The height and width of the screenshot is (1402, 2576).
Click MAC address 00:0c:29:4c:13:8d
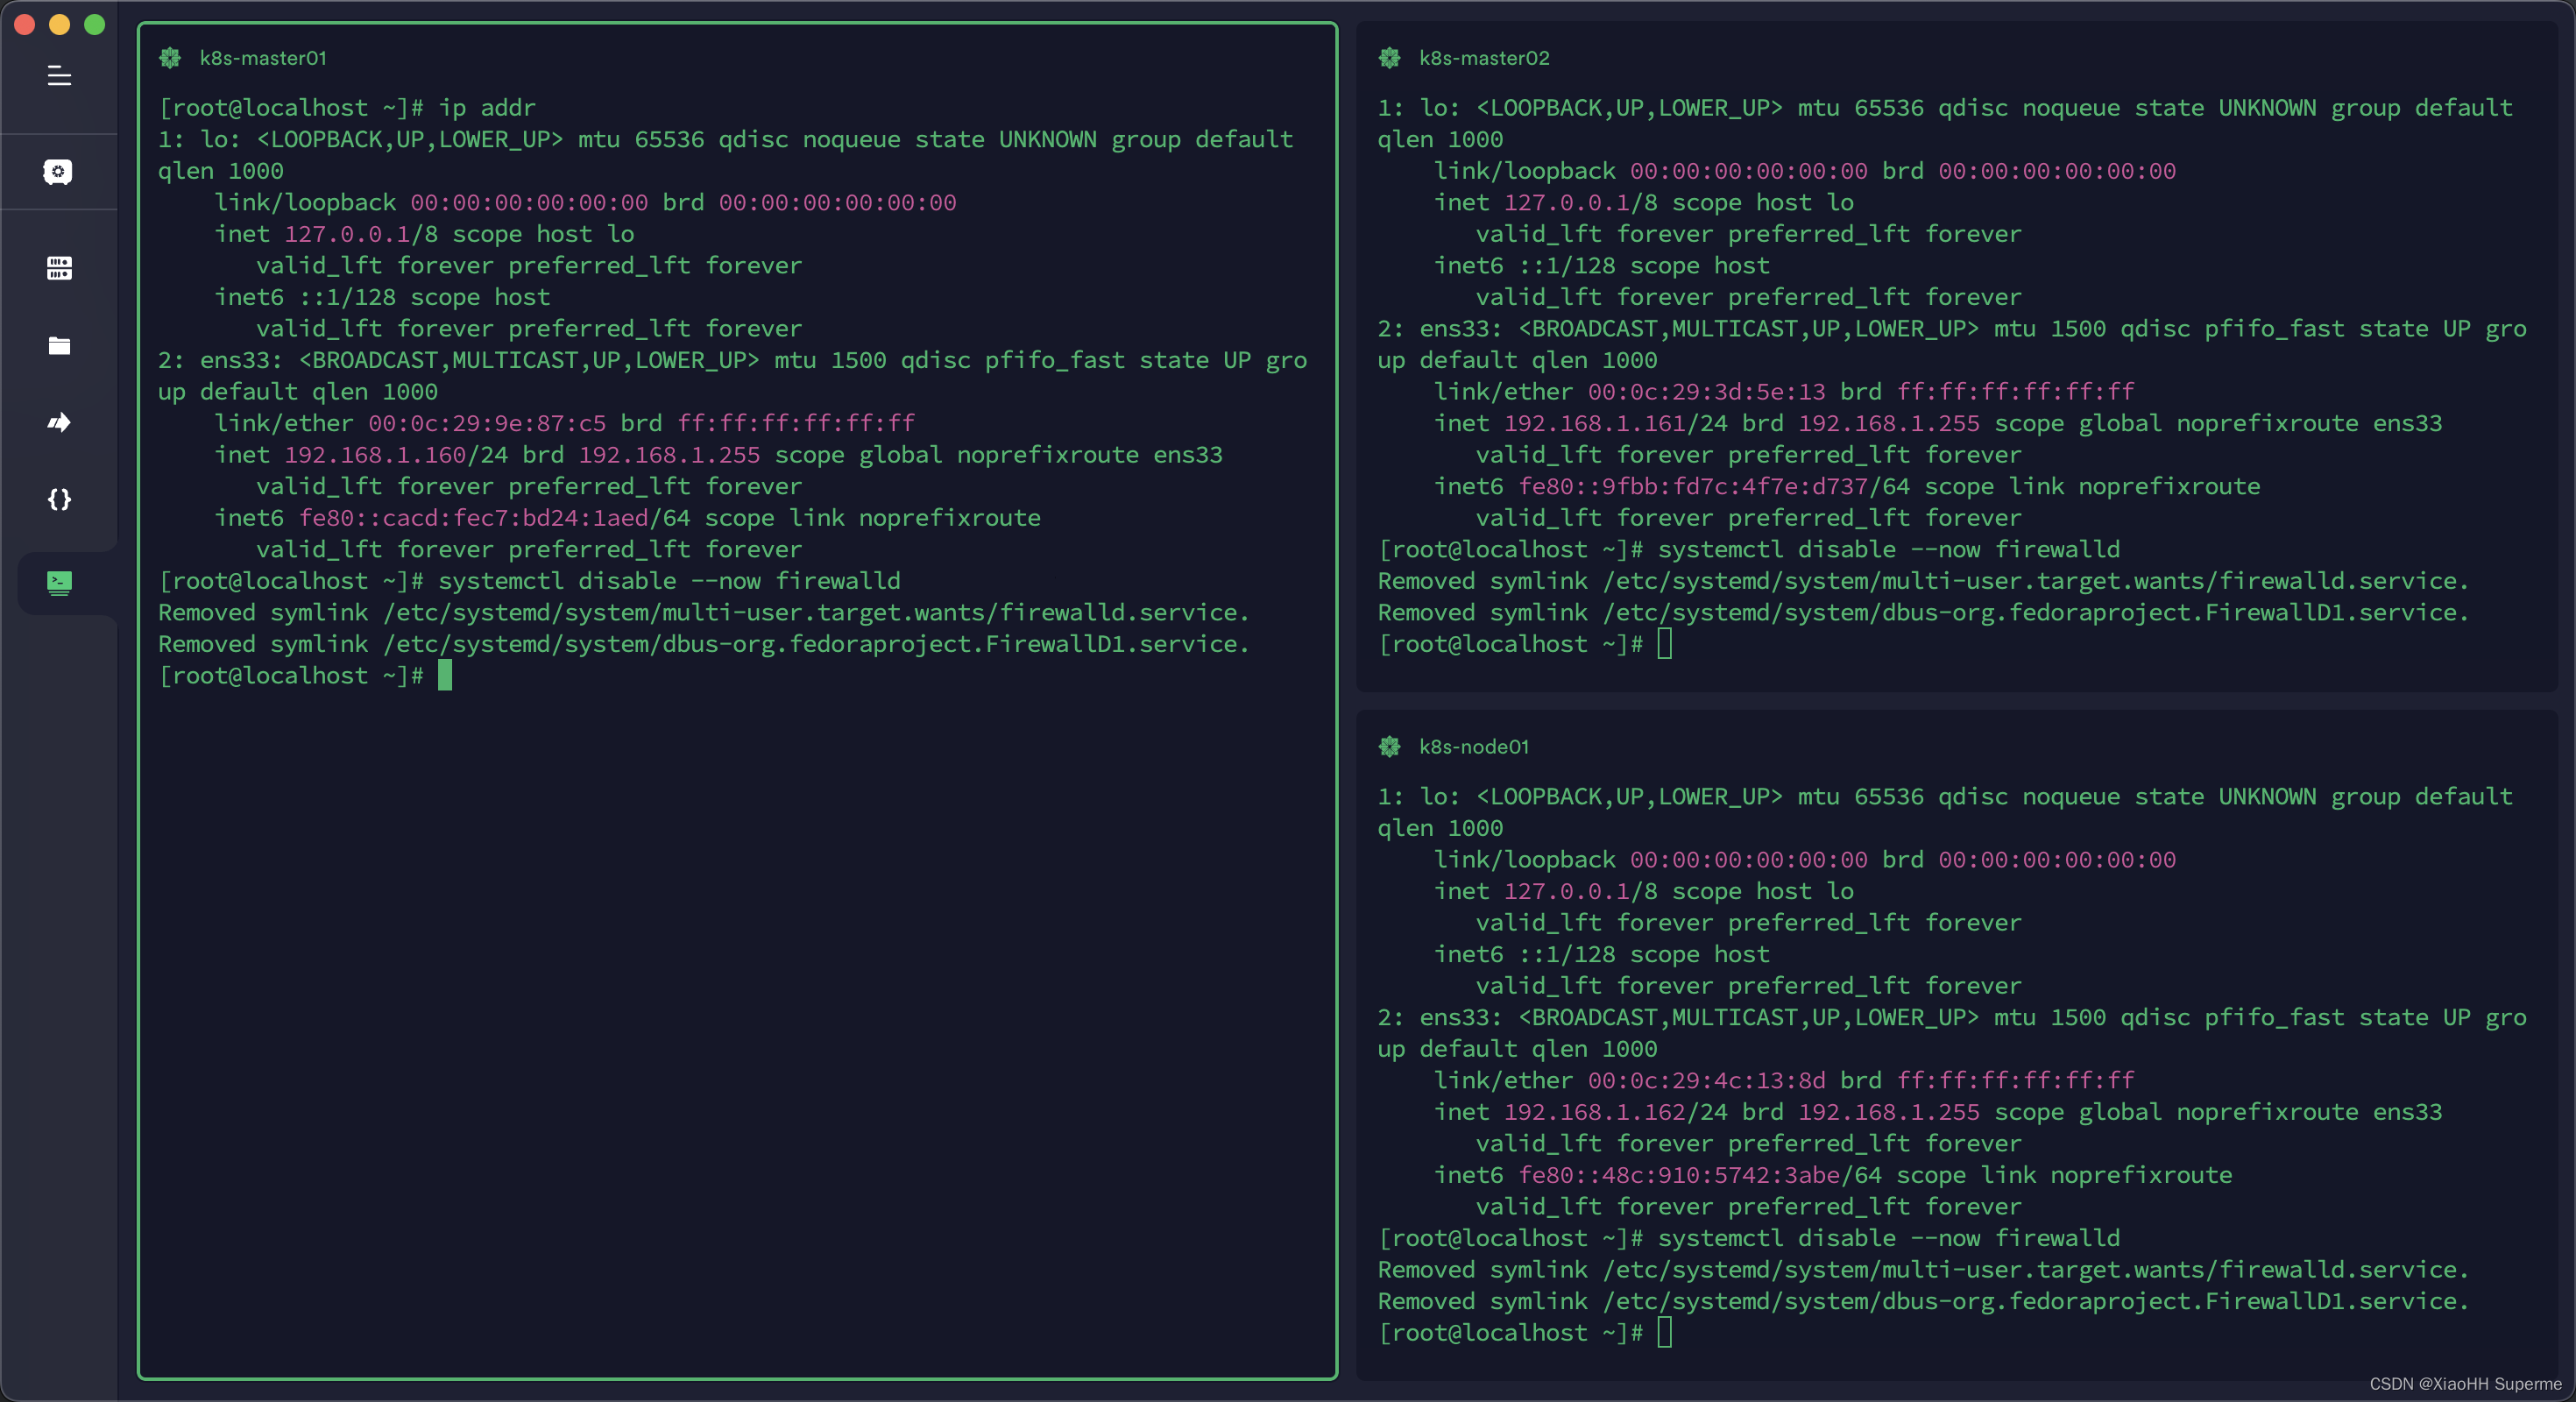pos(1707,1080)
